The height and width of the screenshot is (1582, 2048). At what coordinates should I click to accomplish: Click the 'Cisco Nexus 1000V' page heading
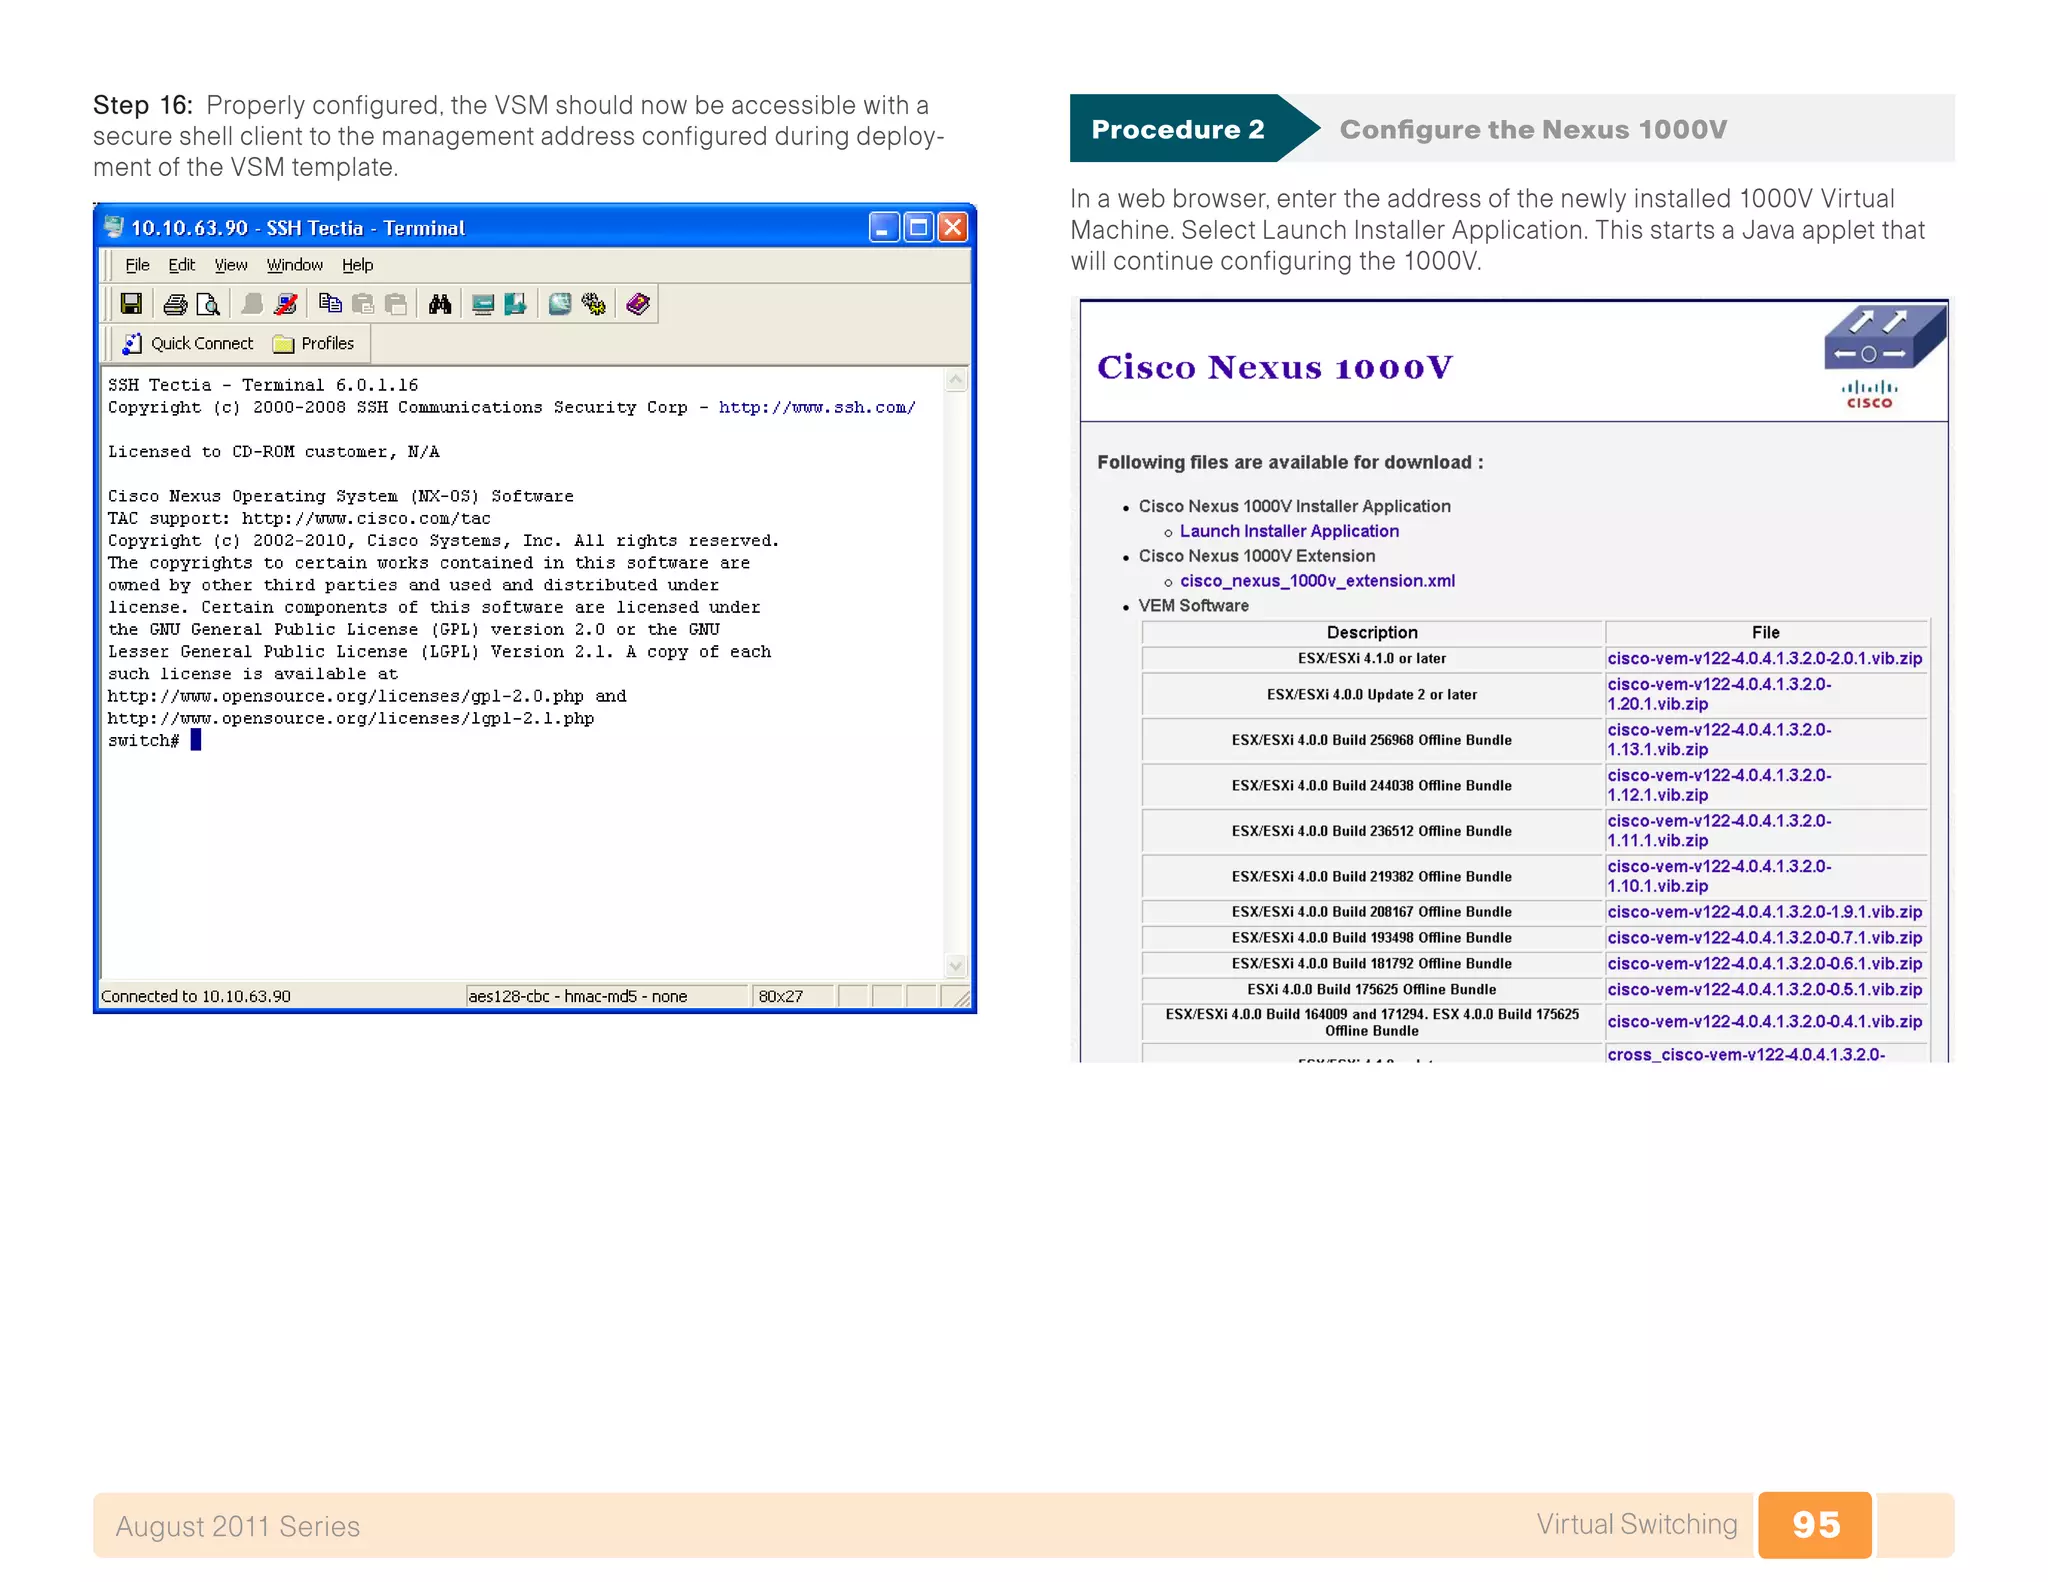[1275, 367]
